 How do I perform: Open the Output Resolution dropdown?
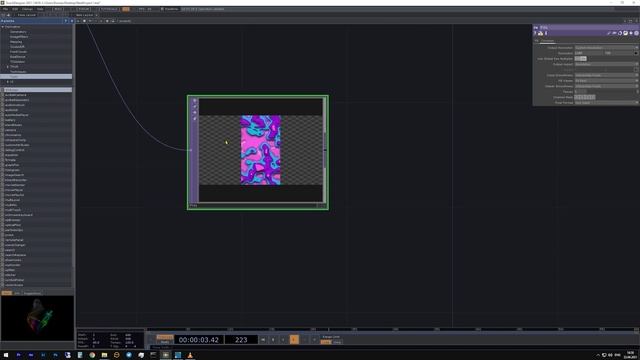click(x=606, y=47)
